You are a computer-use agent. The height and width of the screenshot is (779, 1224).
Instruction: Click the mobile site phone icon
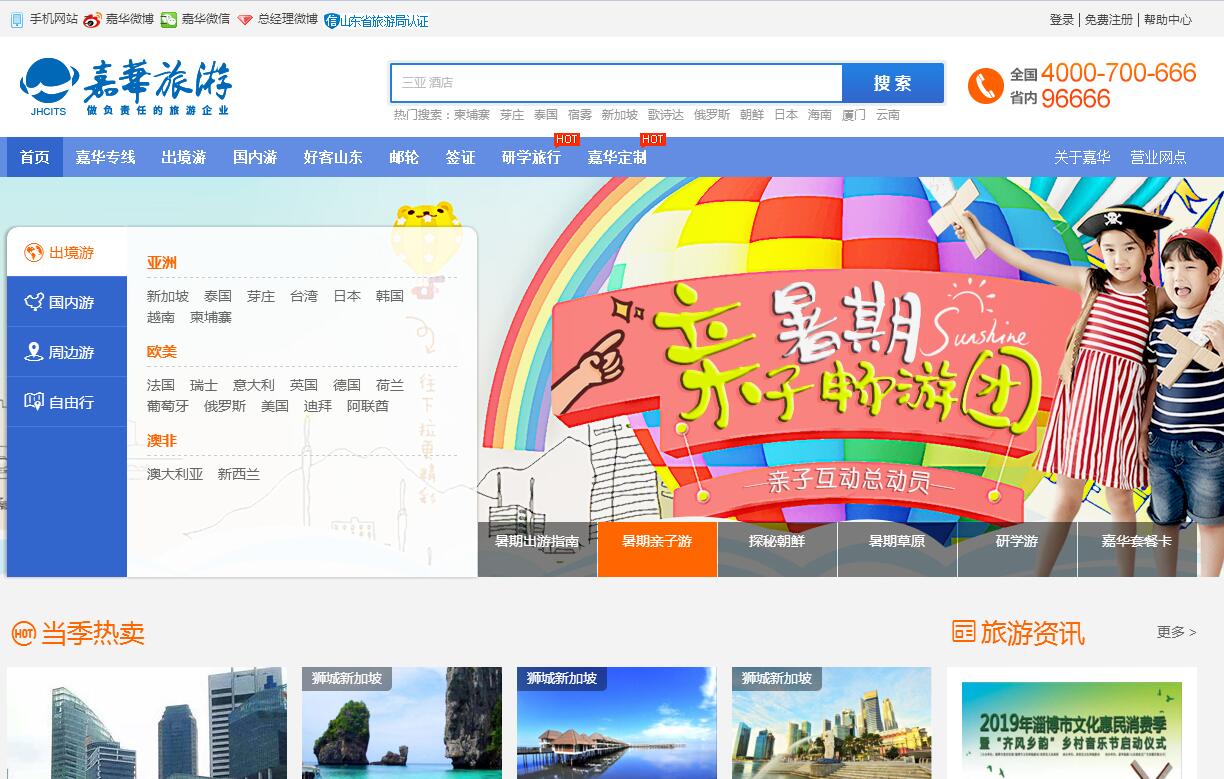pos(16,20)
